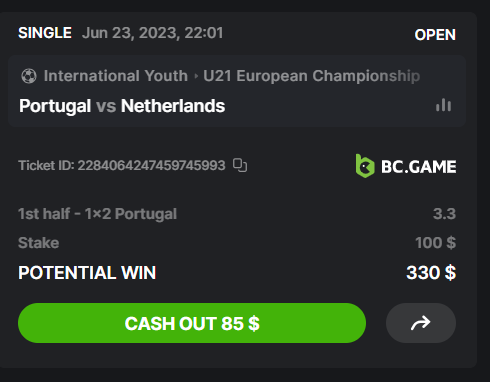Screen dimensions: 490x382
Task: Open match statistics bar chart icon
Action: (443, 105)
